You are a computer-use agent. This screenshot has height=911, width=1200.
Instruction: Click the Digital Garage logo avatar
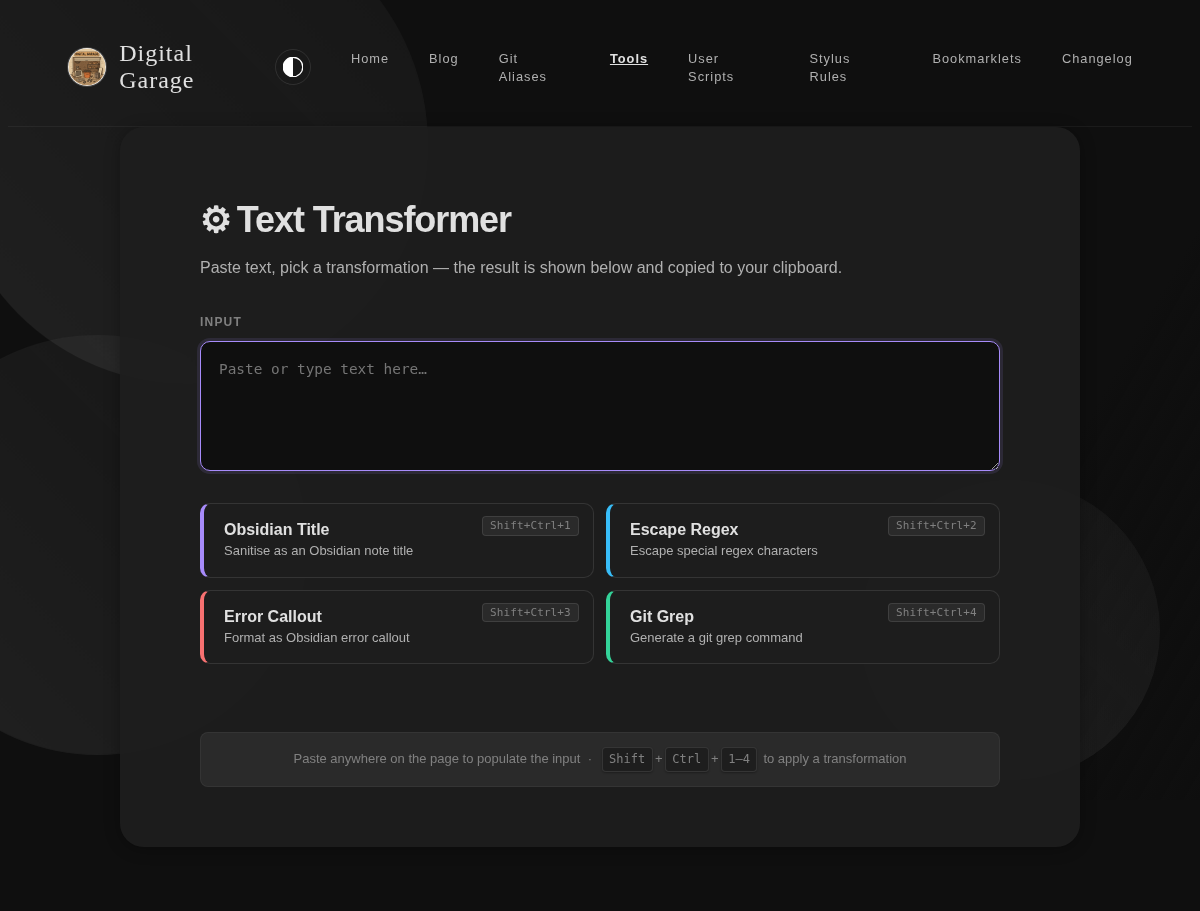87,67
